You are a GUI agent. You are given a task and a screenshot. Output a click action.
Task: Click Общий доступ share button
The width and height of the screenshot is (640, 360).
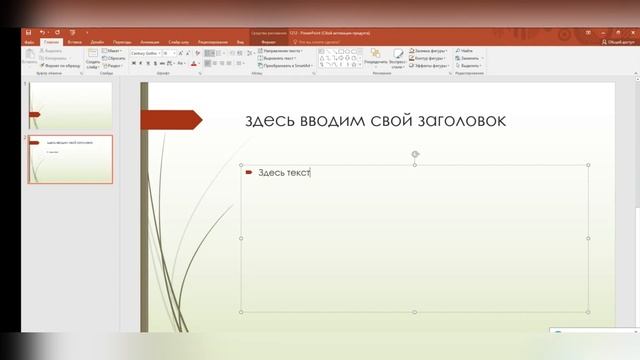pyautogui.click(x=618, y=42)
